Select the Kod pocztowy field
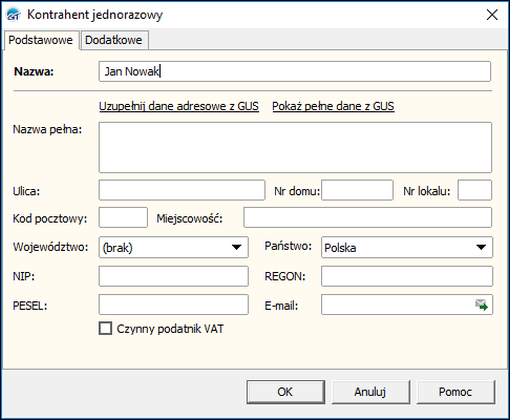 coord(123,218)
